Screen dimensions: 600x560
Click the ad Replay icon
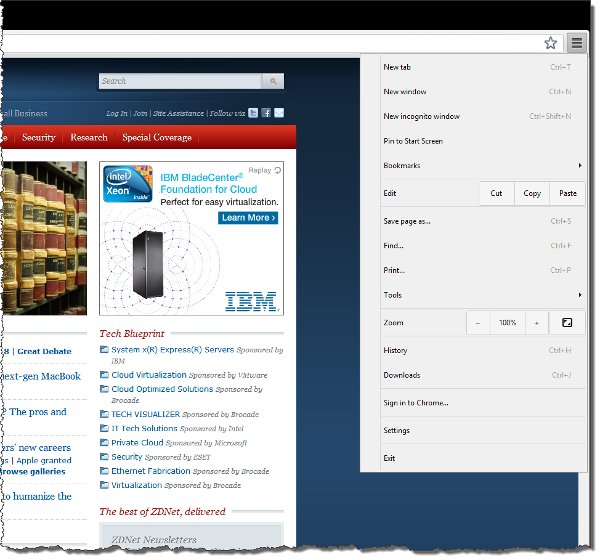pos(277,170)
